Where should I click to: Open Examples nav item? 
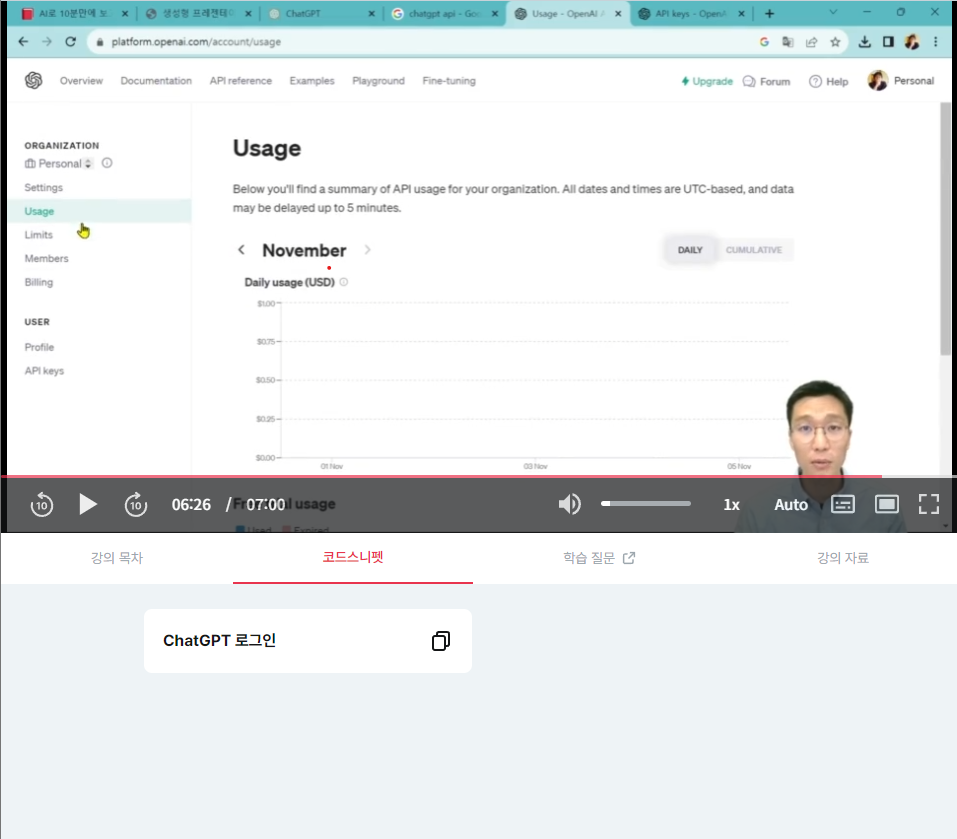tap(312, 81)
